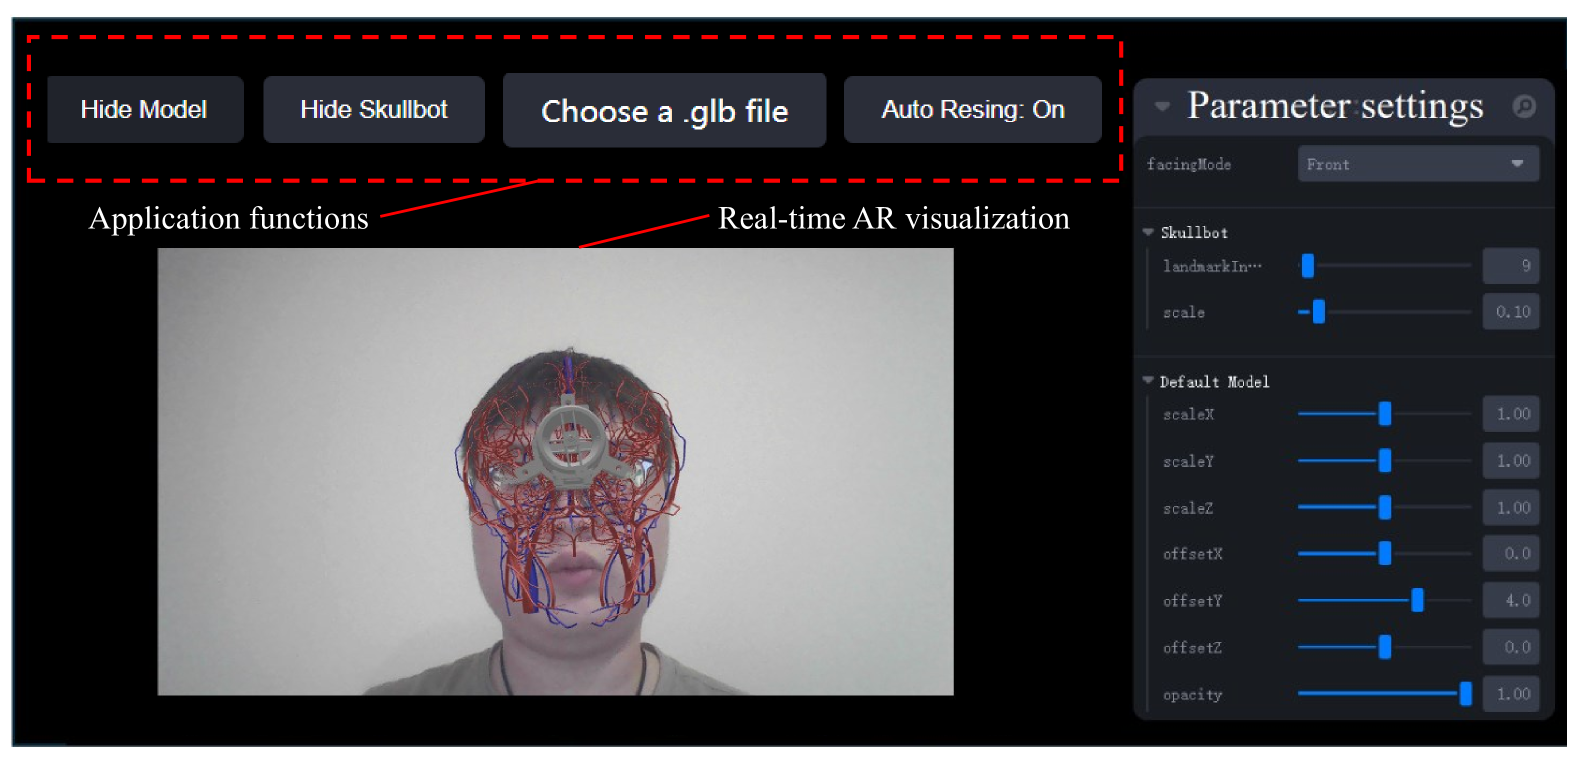This screenshot has width=1577, height=763.
Task: Select the scaleX value field
Action: (x=1511, y=414)
